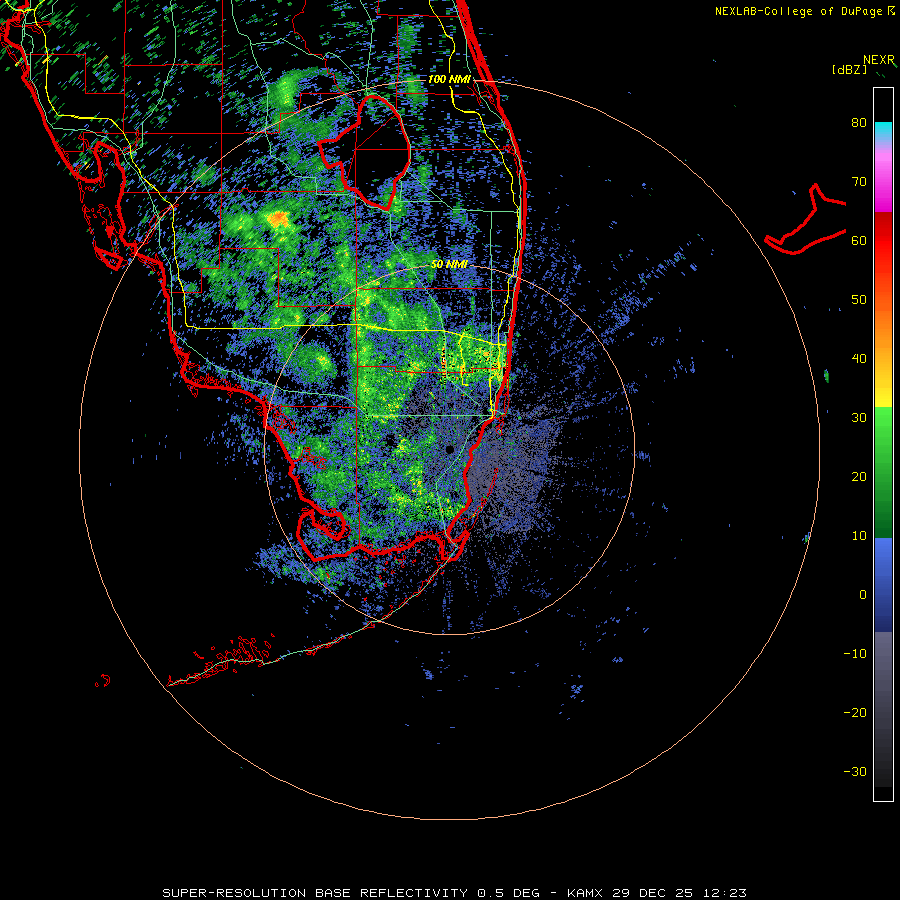Click the [dBZ] unit label
Viewport: 900px width, 900px height.
849,69
